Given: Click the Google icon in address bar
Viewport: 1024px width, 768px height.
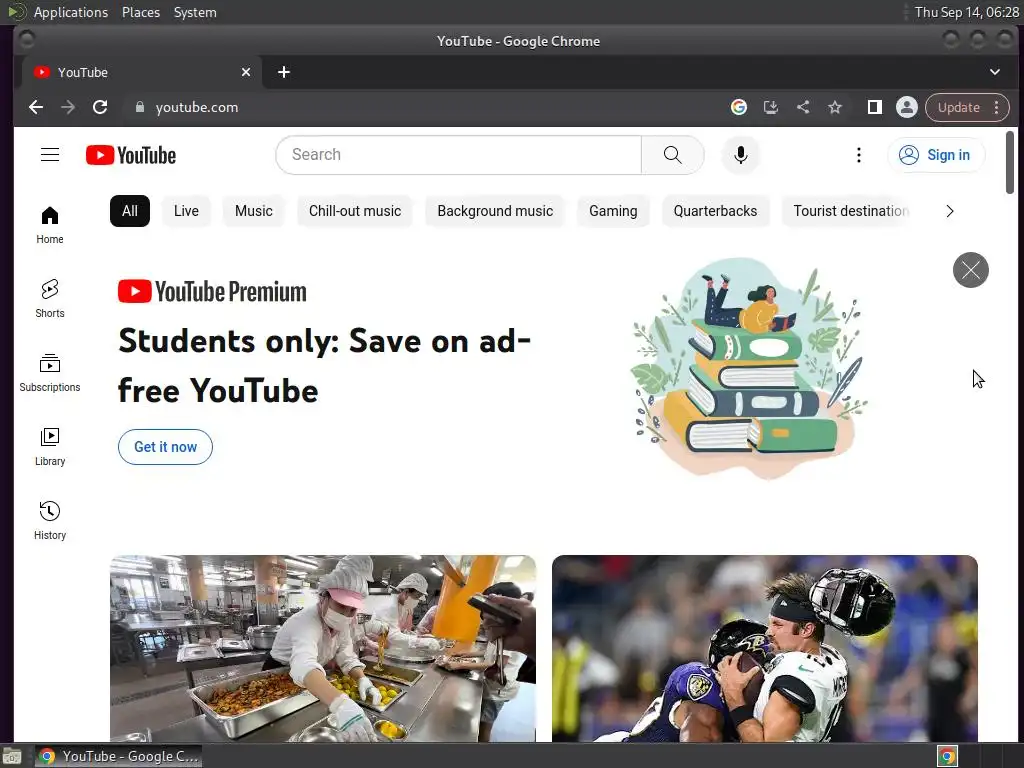Looking at the screenshot, I should tap(739, 107).
